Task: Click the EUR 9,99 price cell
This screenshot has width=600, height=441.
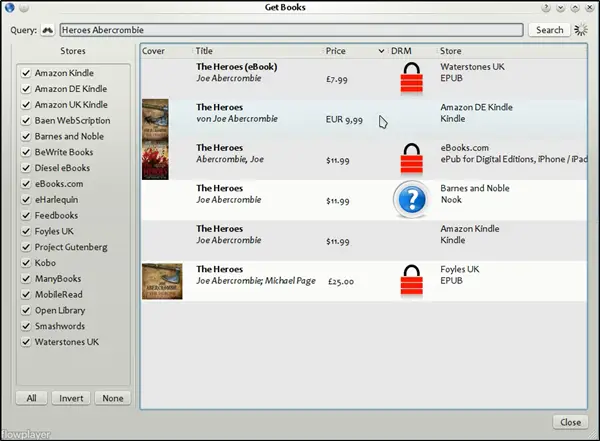Action: point(344,120)
